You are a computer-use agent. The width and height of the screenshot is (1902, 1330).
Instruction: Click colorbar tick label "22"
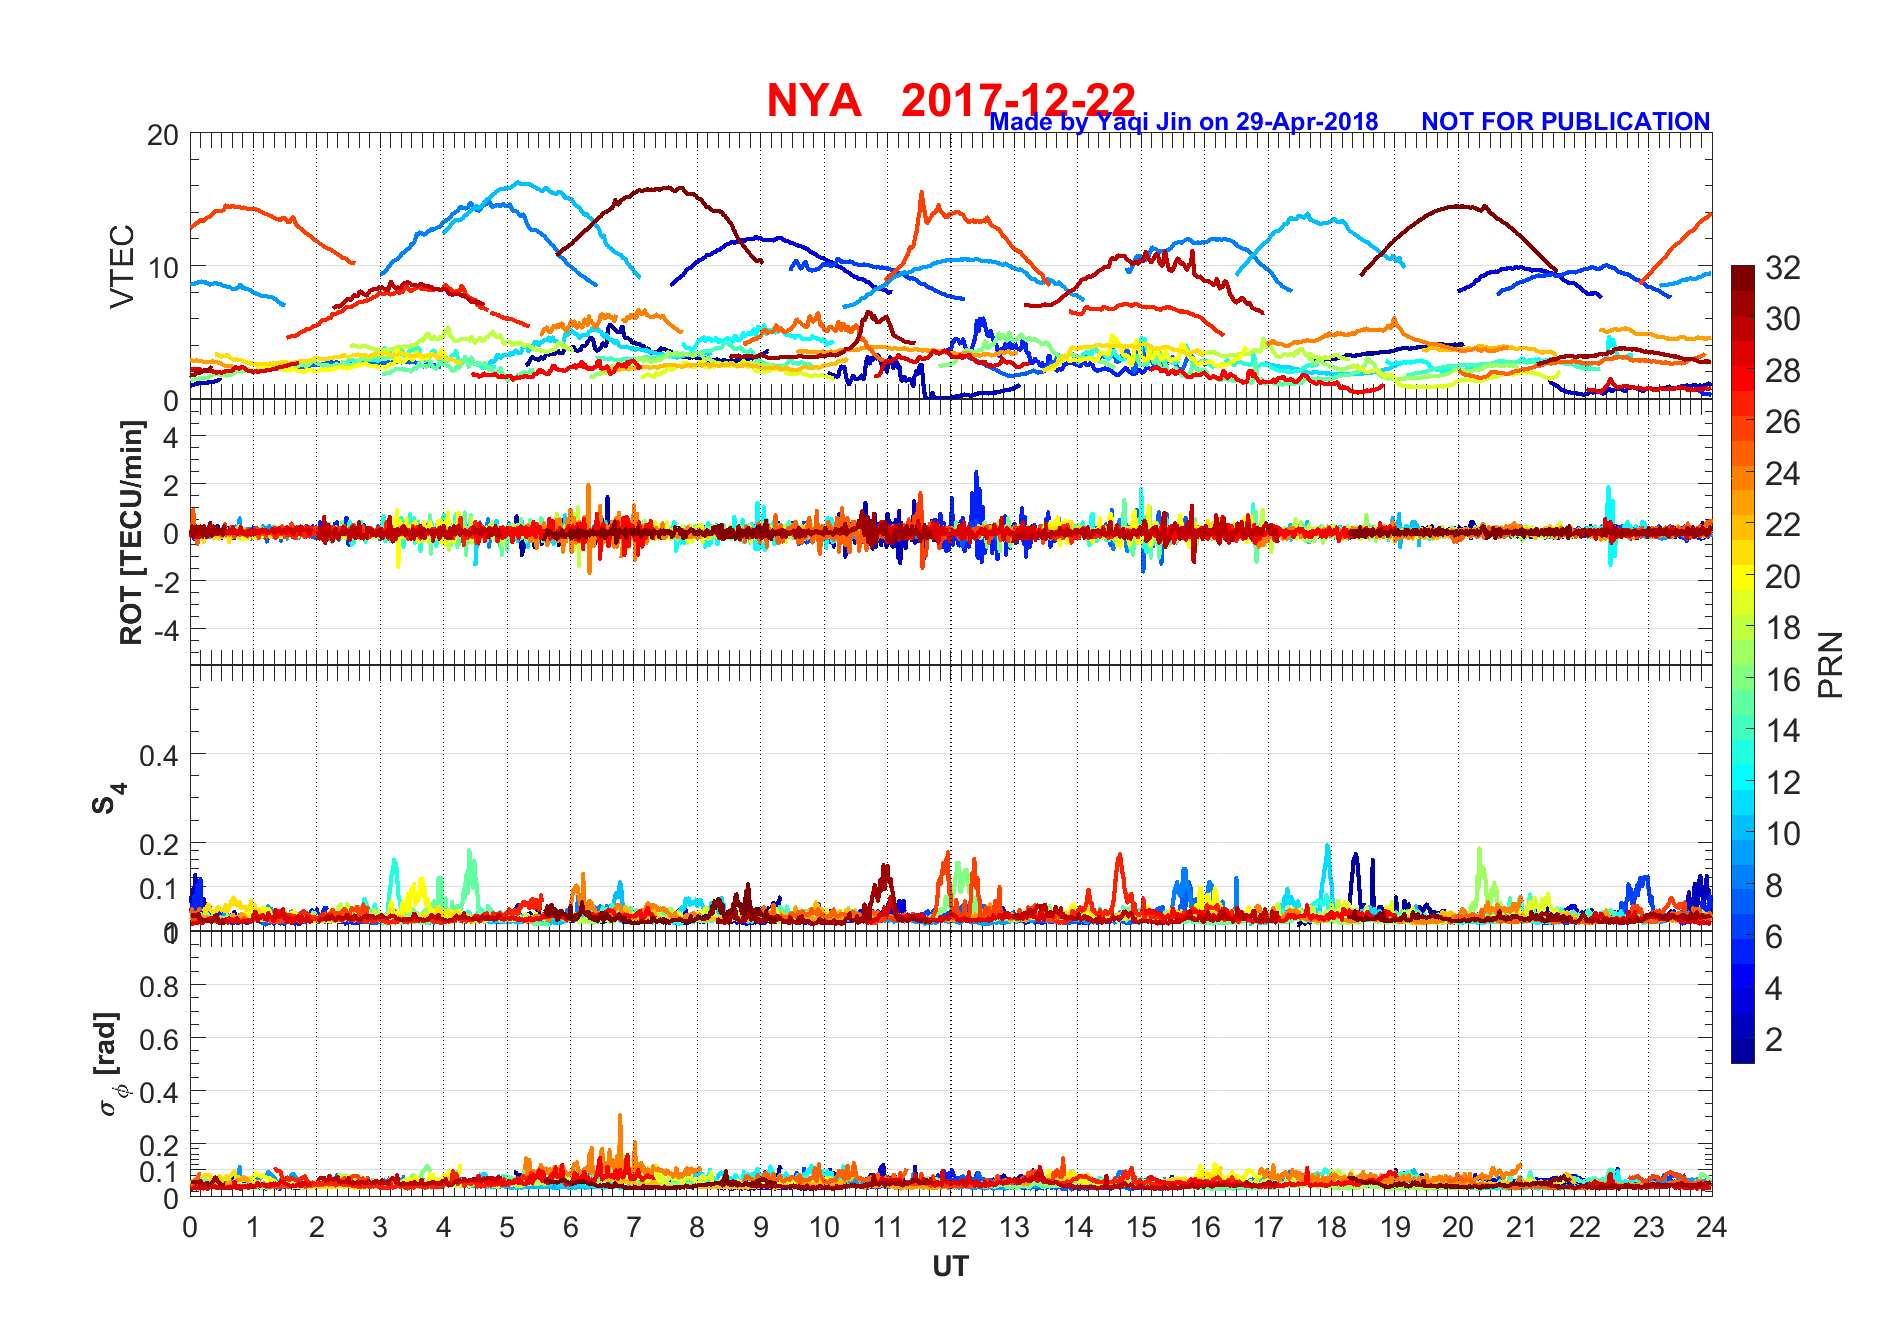[1783, 525]
